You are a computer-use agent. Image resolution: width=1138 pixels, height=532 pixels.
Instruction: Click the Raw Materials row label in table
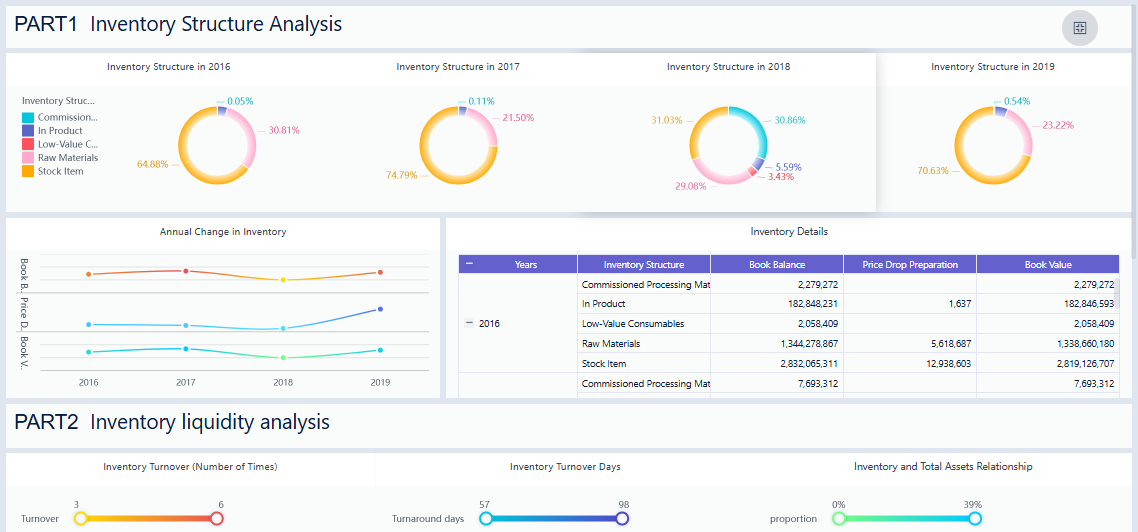point(611,343)
